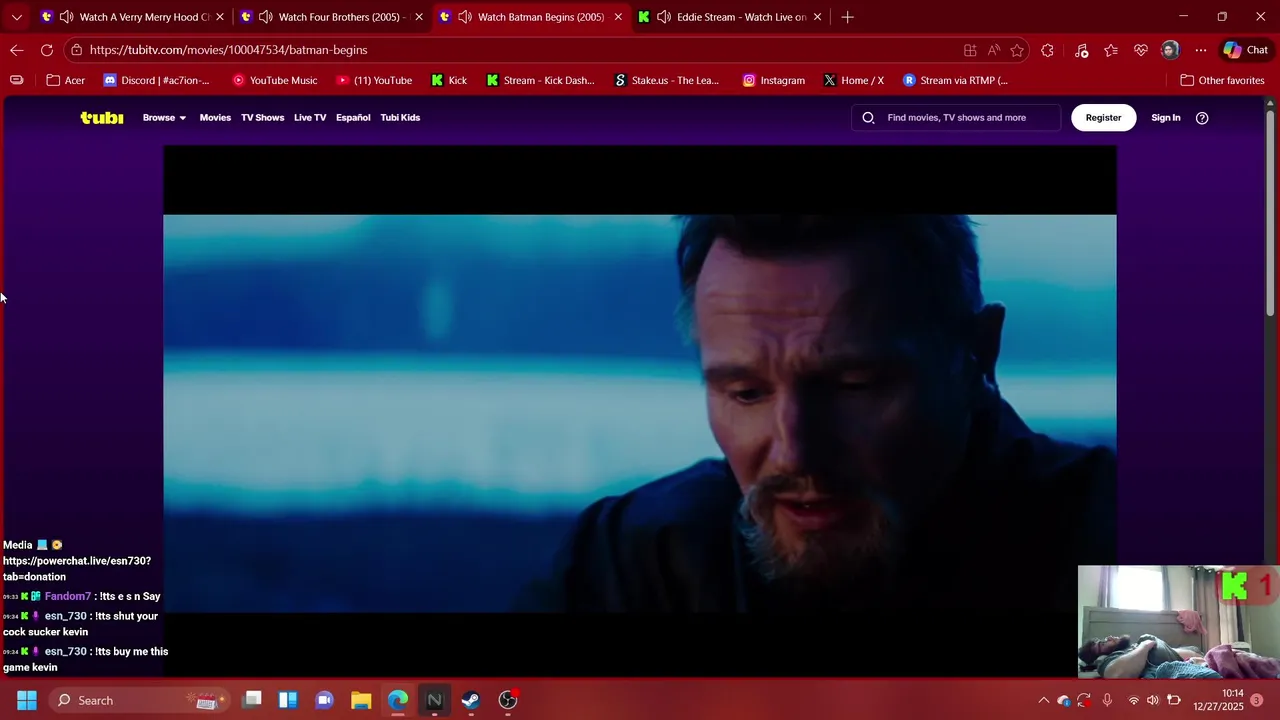
Task: Activate the Read aloud icon
Action: coord(993,50)
